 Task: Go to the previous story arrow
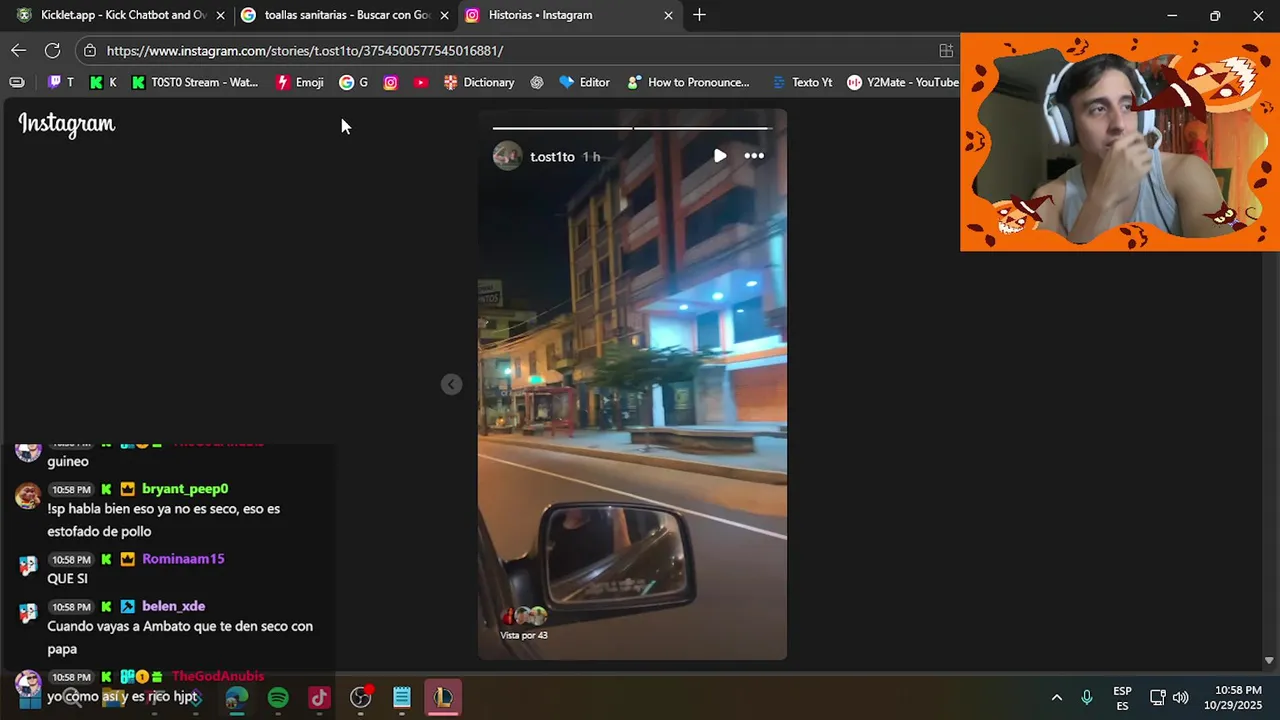point(452,385)
